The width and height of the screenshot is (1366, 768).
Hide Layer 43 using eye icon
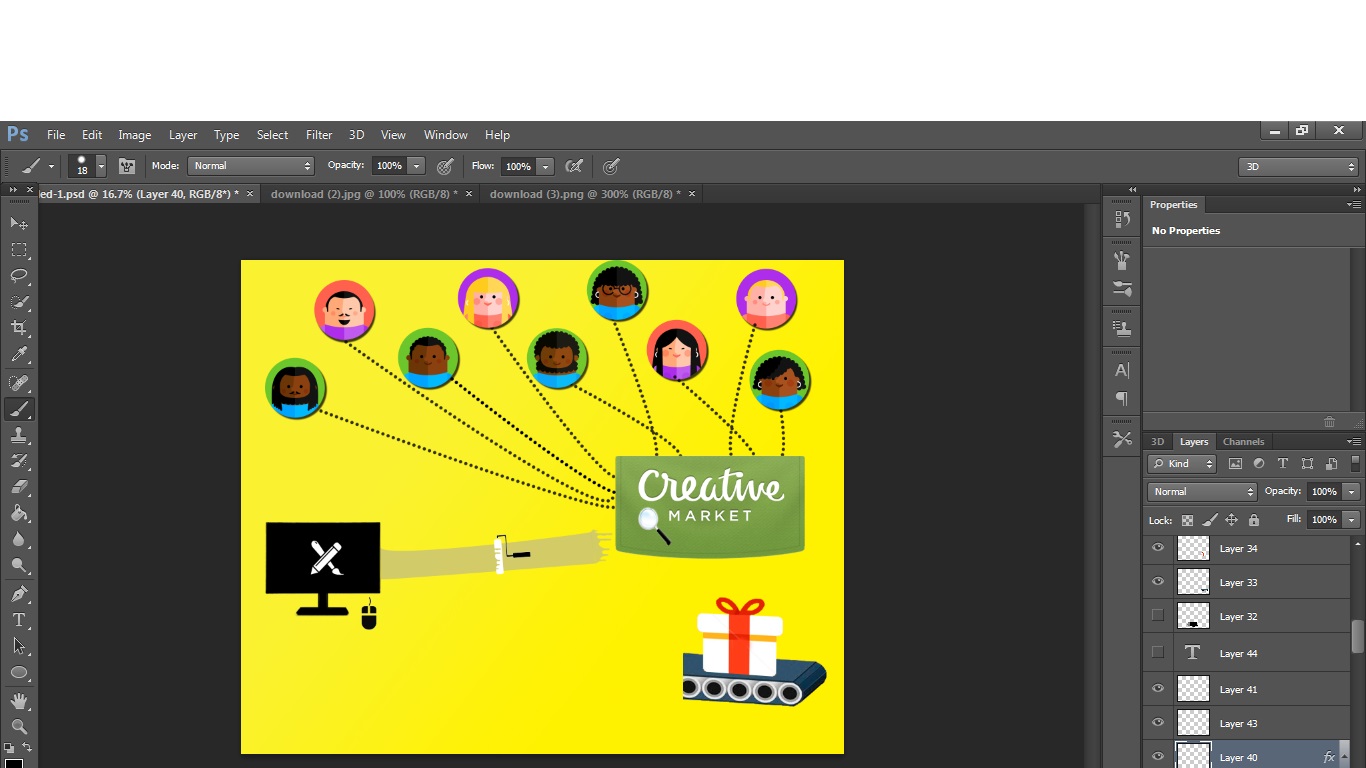1158,722
